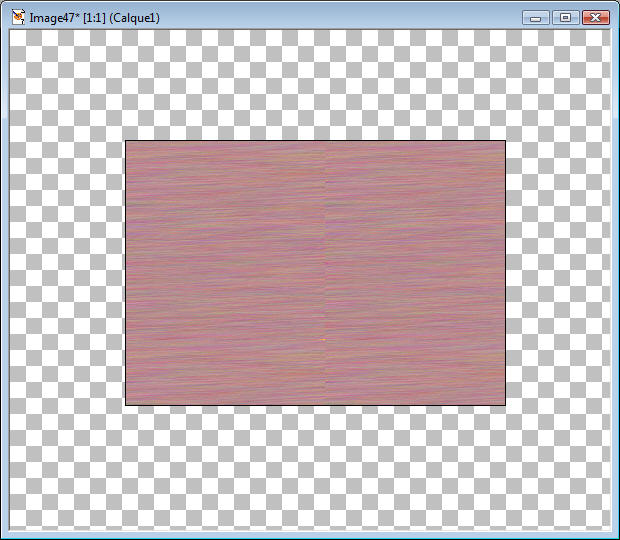The image size is (620, 540).
Task: Close the Image47 window
Action: (x=595, y=18)
